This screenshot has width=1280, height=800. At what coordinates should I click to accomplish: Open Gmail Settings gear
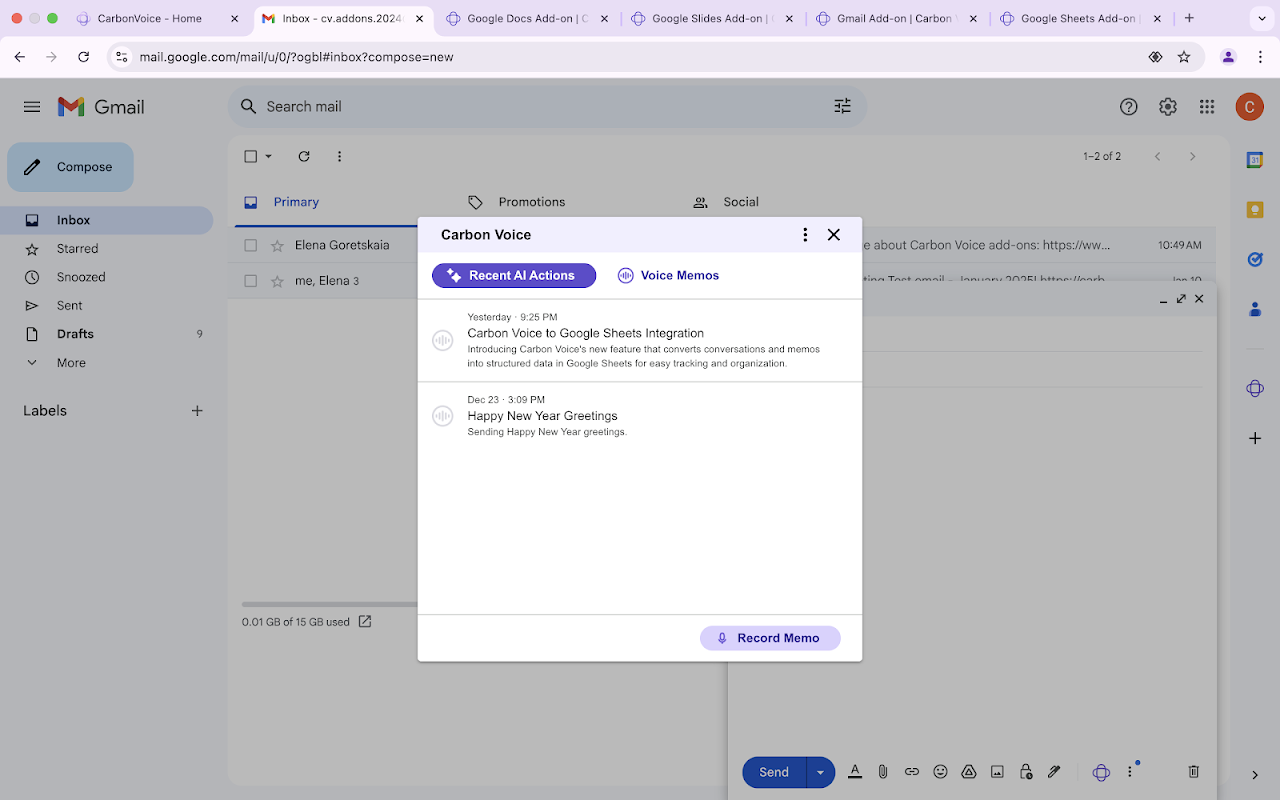point(1168,107)
